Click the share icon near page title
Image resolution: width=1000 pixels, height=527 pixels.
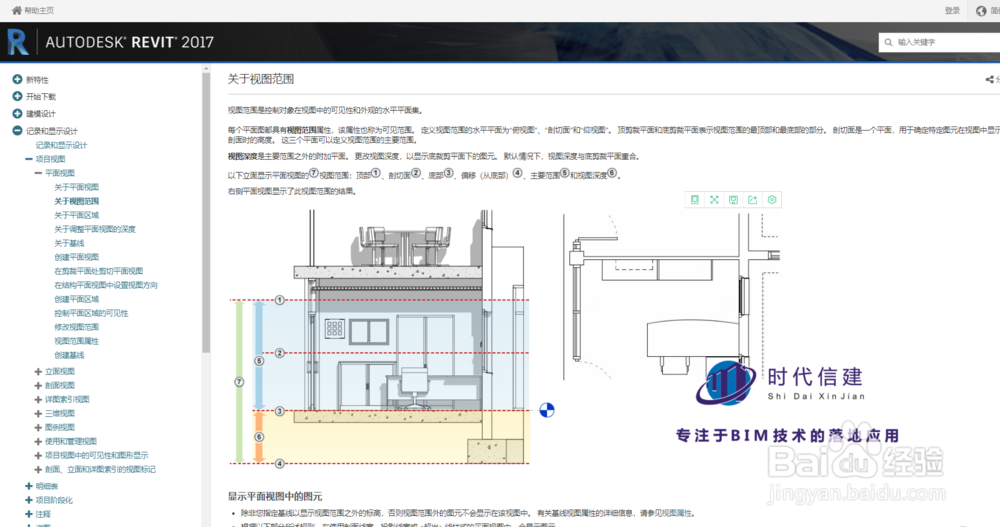click(x=989, y=80)
